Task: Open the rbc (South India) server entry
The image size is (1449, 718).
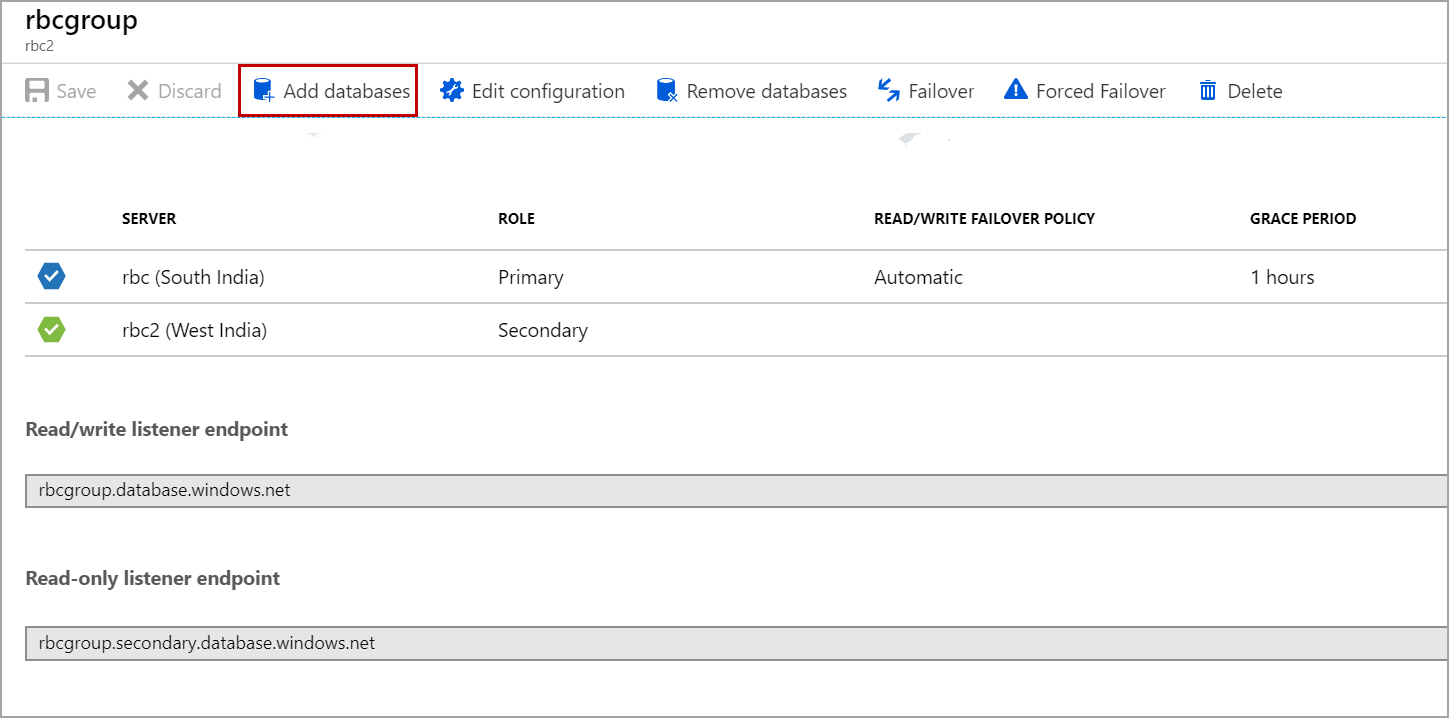Action: click(193, 278)
